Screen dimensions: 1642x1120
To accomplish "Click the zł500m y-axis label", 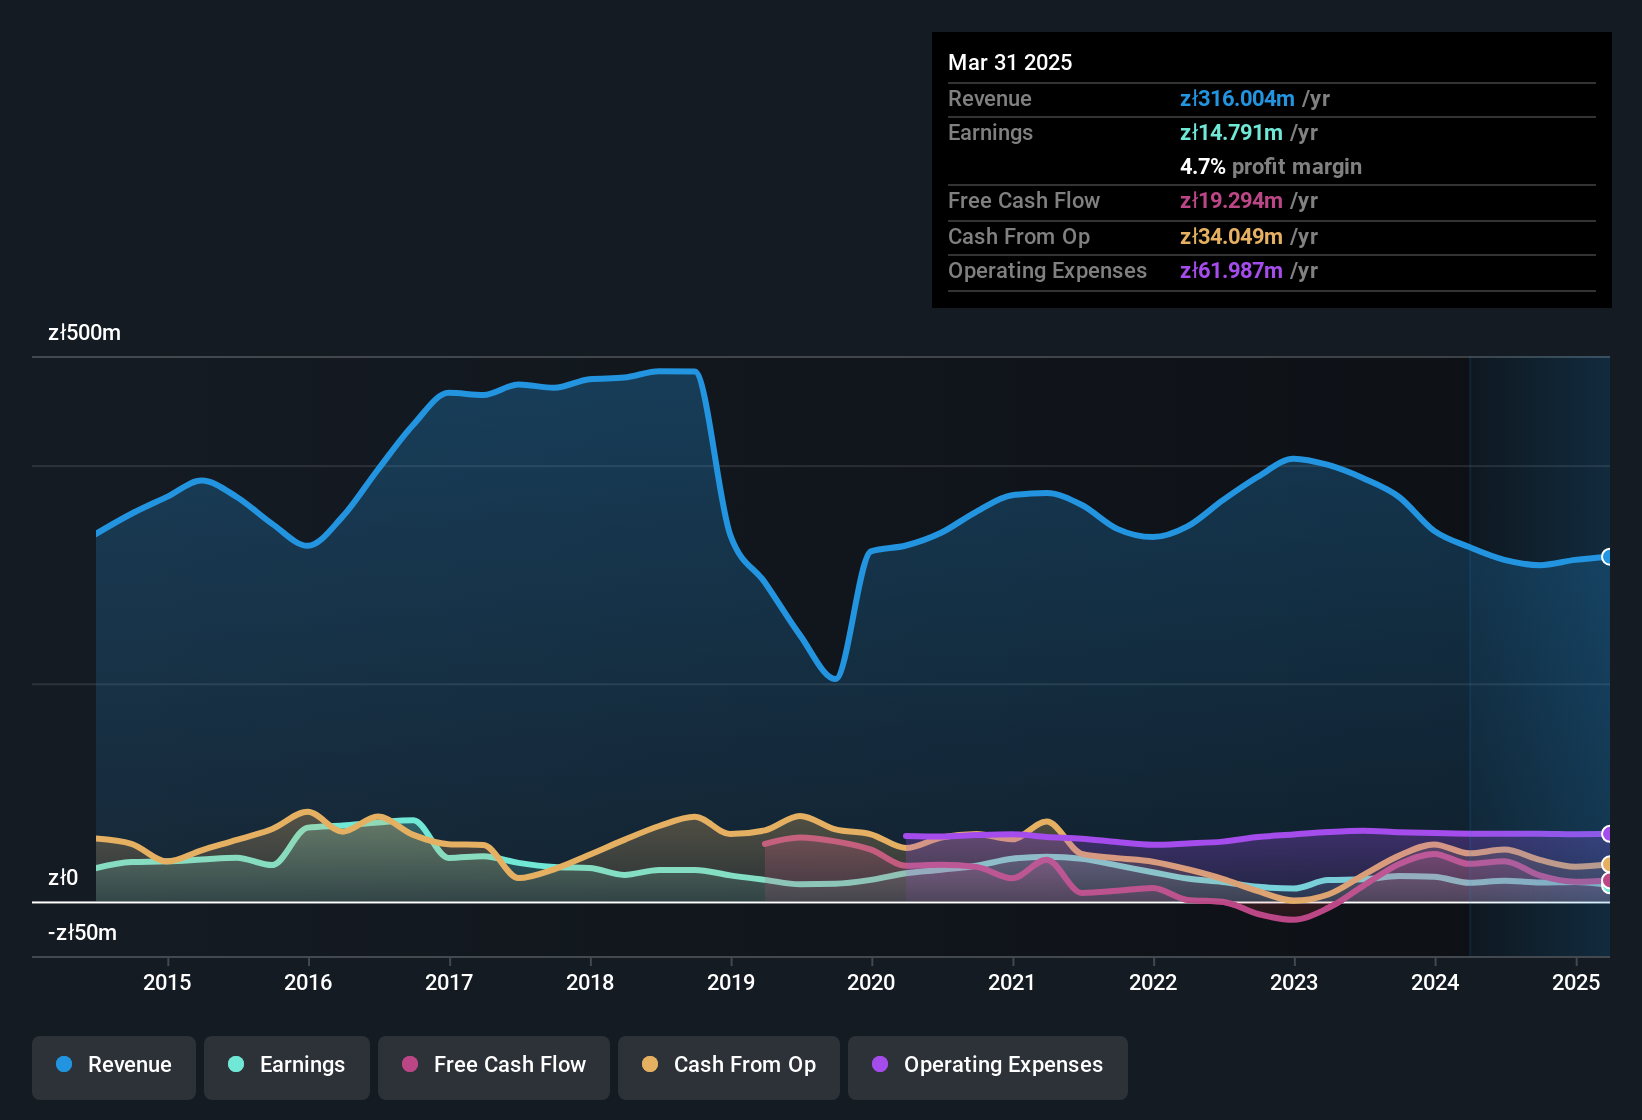I will (x=84, y=333).
